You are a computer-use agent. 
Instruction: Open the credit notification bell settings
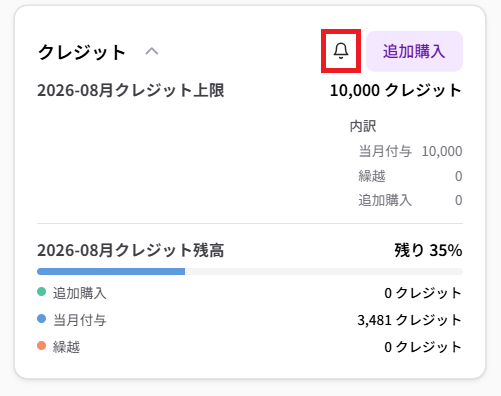[341, 51]
